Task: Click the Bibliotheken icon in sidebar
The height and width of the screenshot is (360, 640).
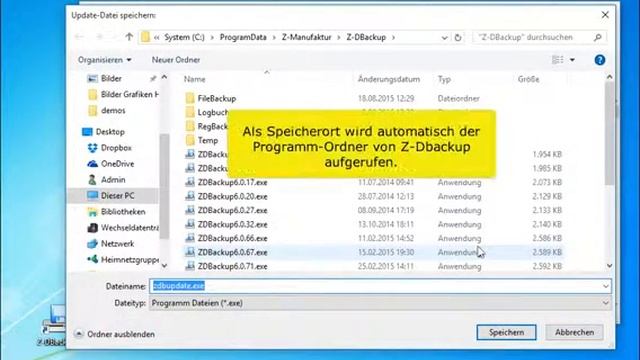Action: coord(93,211)
